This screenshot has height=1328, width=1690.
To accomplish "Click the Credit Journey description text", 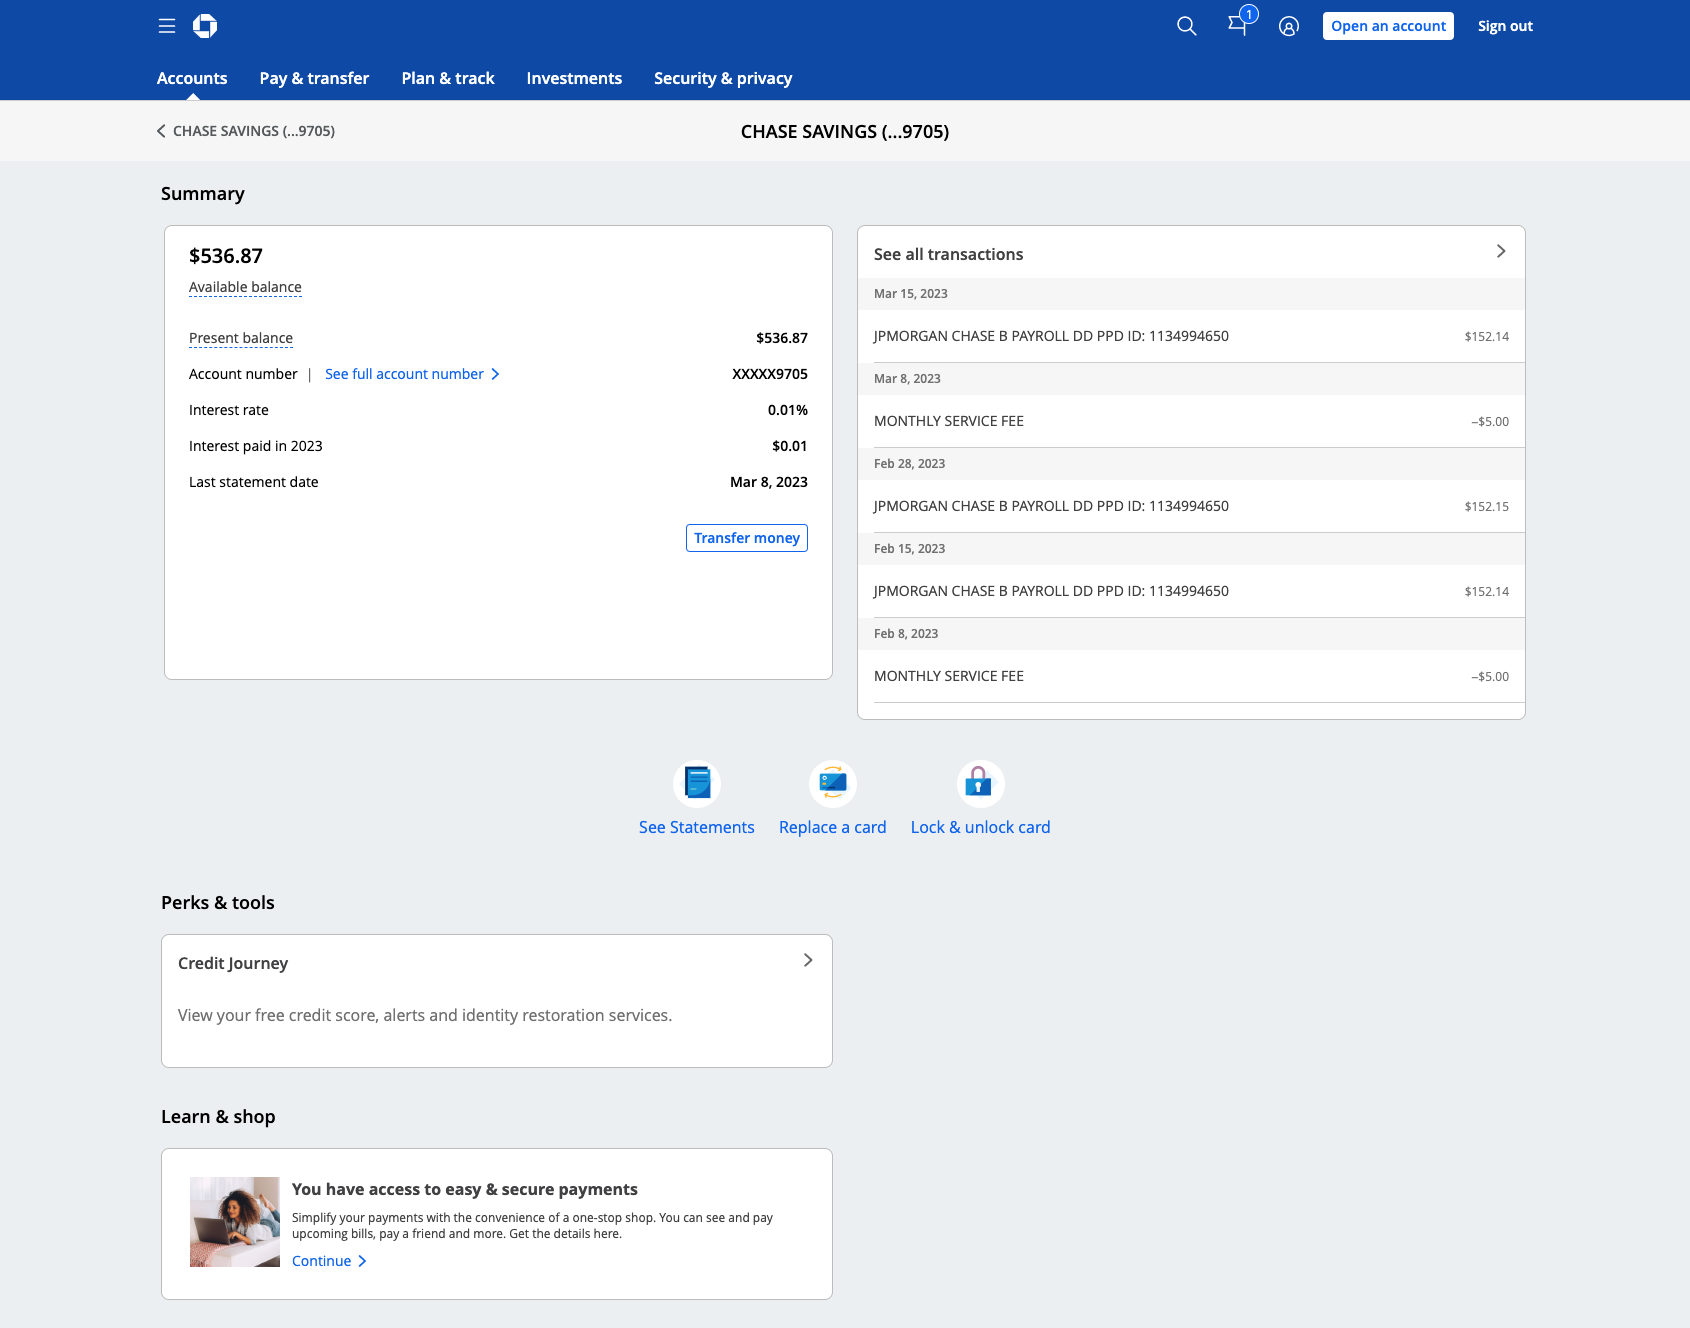I will coord(425,1015).
